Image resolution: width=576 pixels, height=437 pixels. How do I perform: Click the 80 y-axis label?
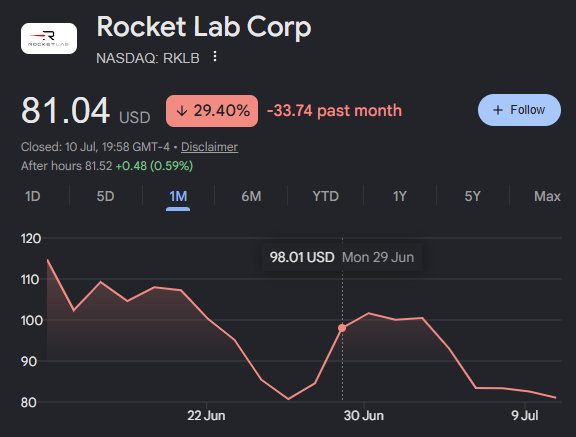click(29, 402)
